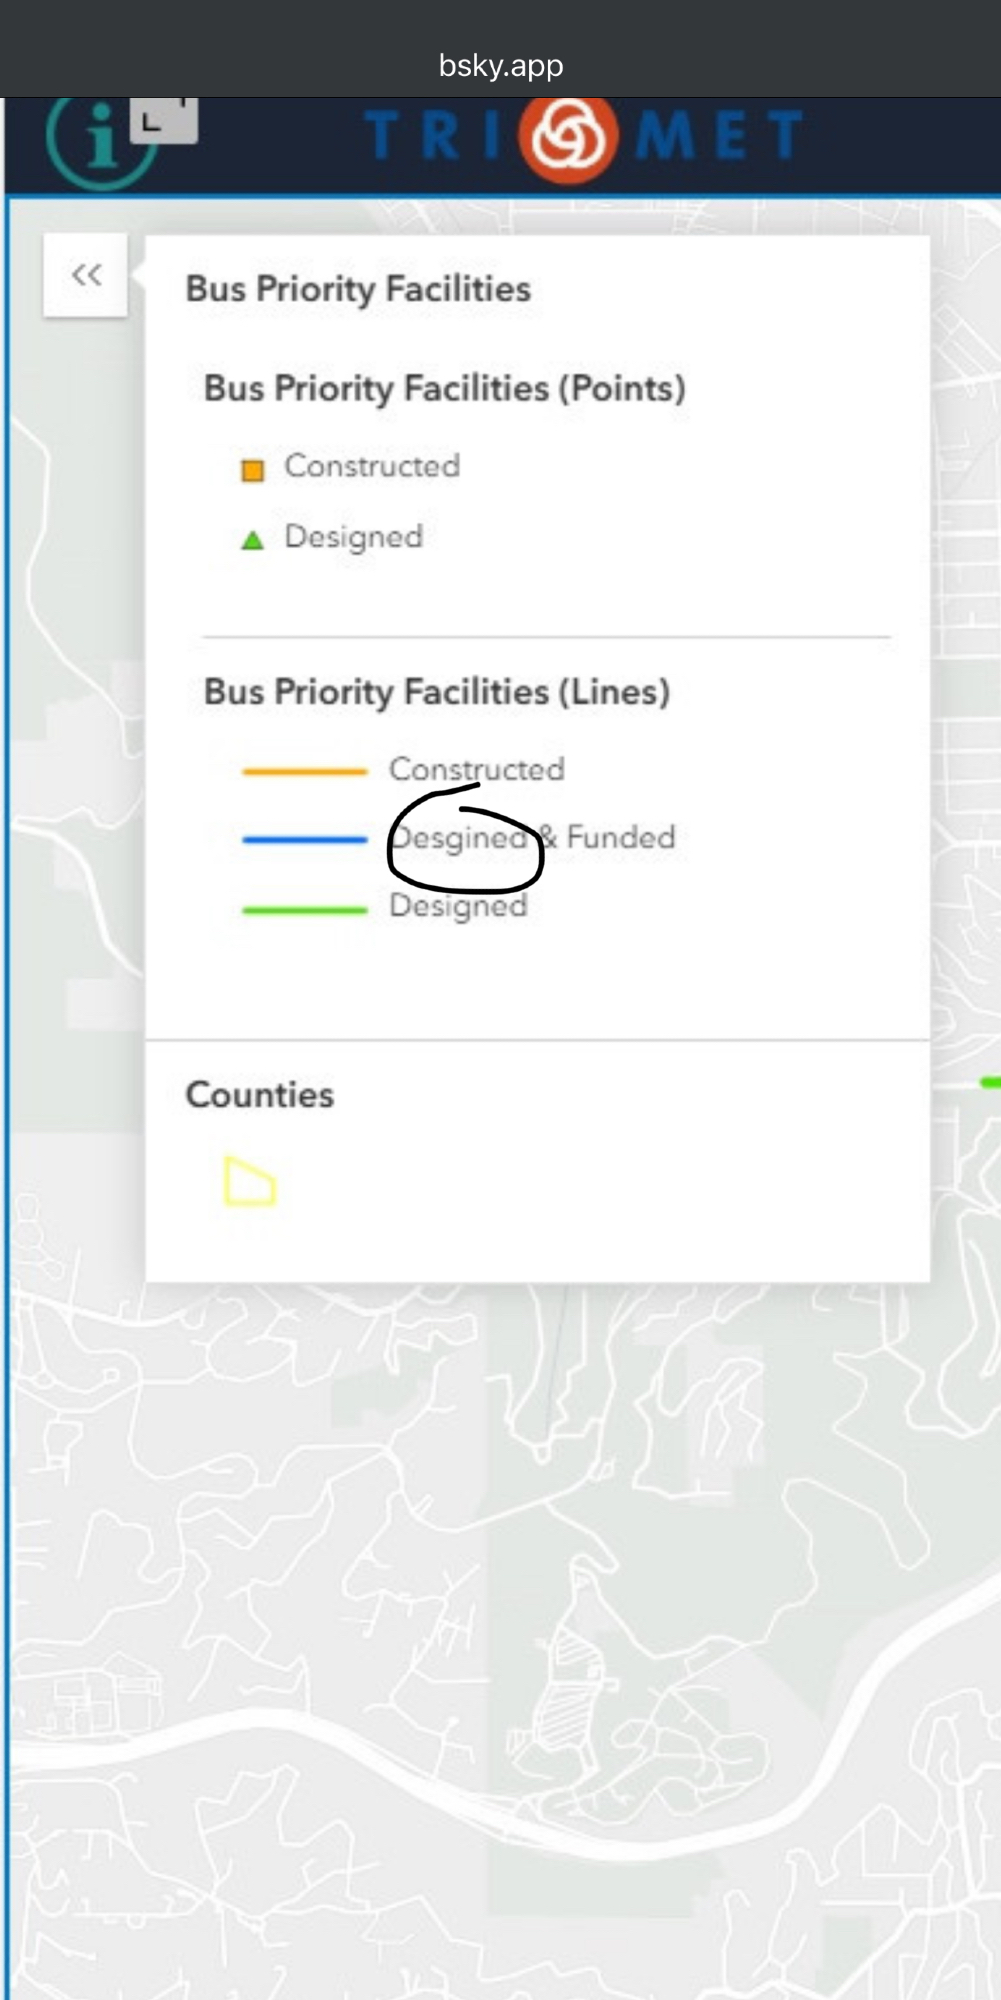This screenshot has width=1001, height=2000.
Task: Click the TriMet logo emblem
Action: (x=568, y=137)
